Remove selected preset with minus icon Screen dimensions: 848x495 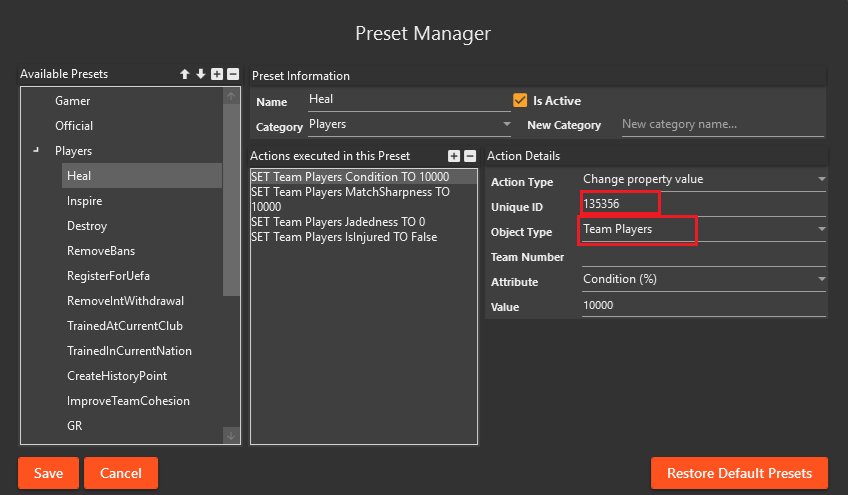click(233, 74)
